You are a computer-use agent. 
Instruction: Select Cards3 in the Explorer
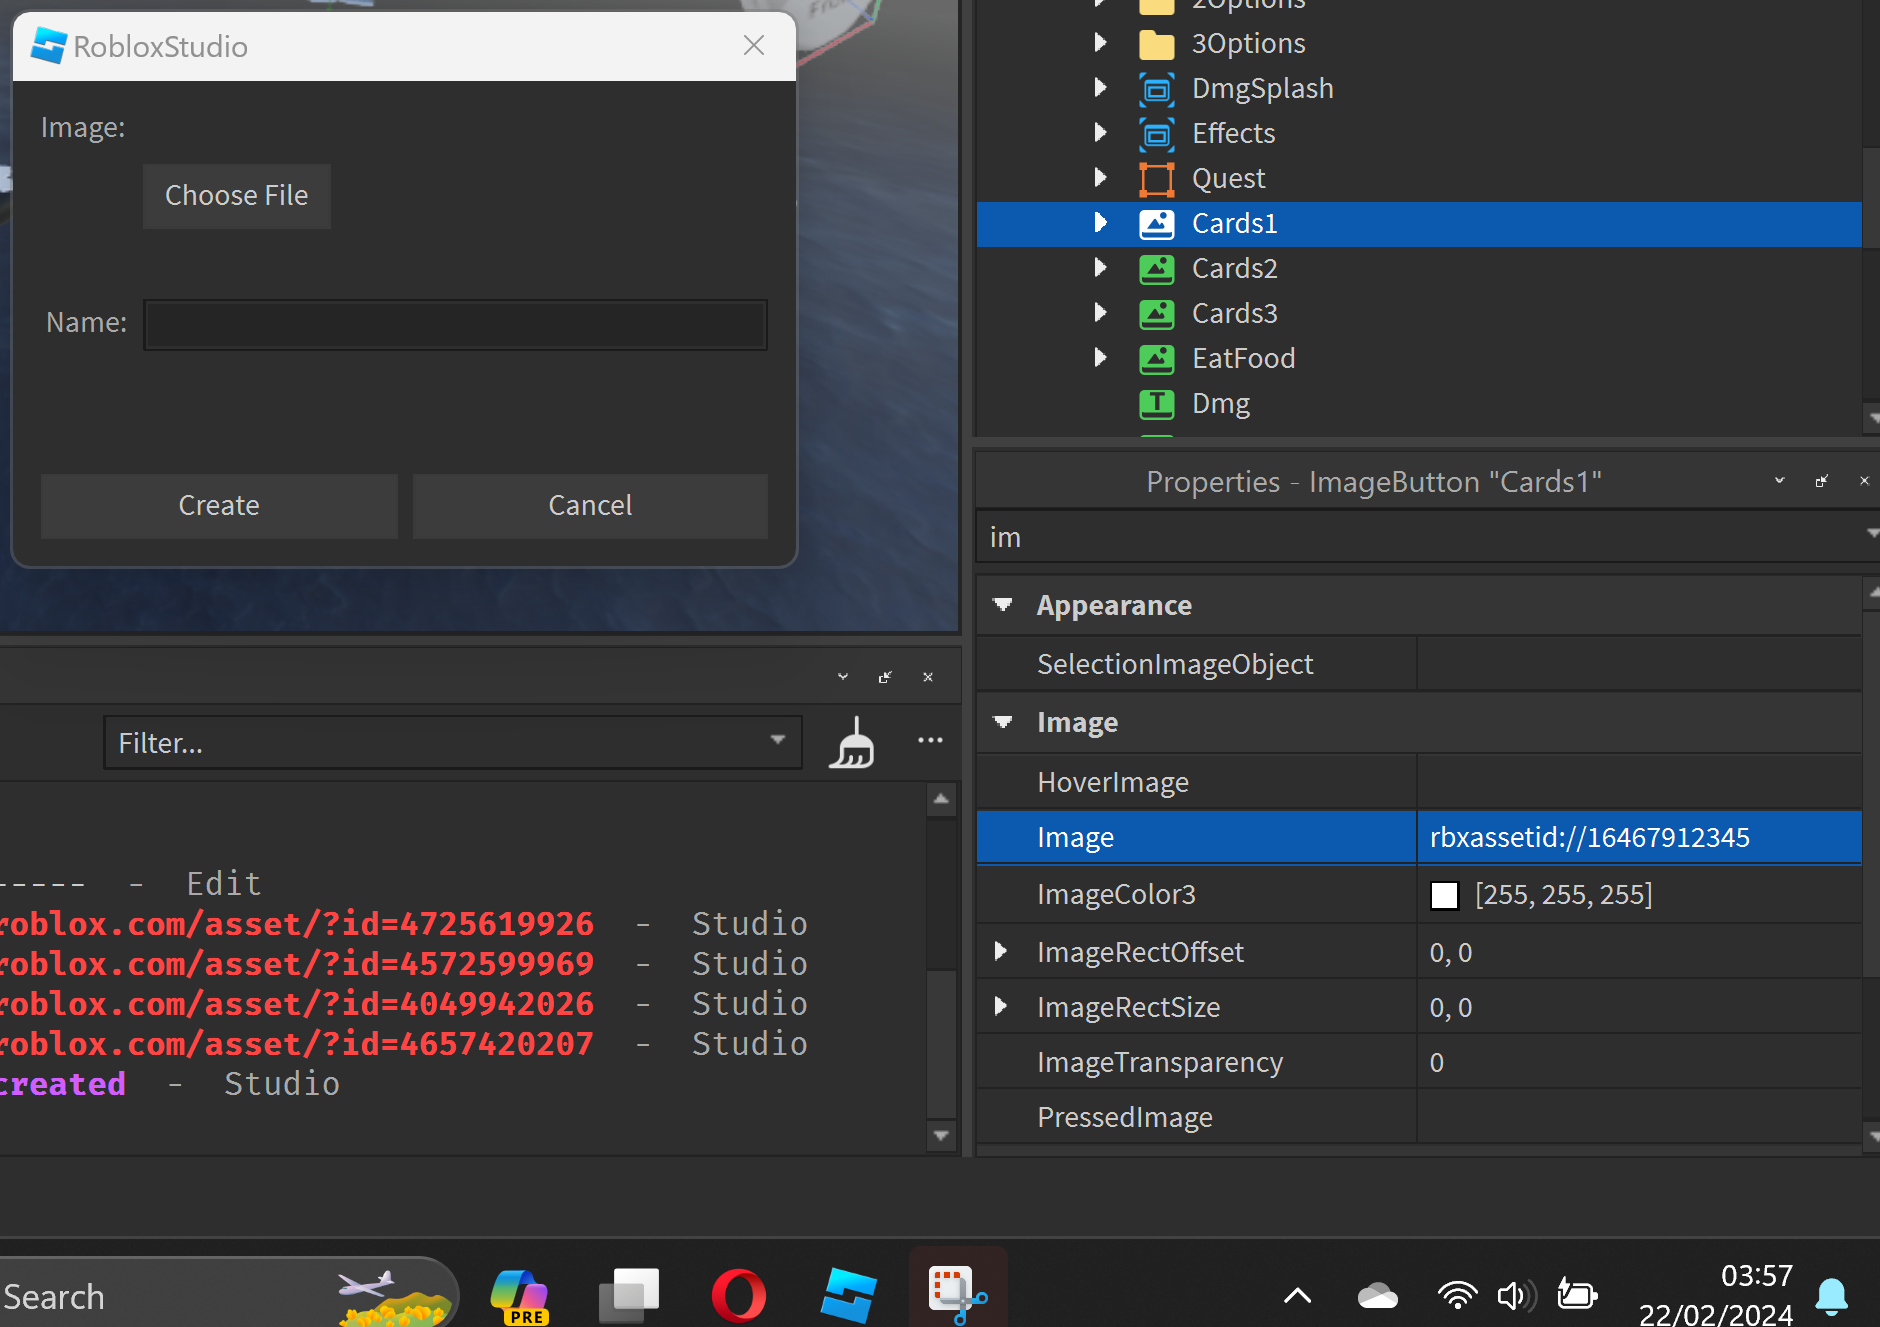1234,313
